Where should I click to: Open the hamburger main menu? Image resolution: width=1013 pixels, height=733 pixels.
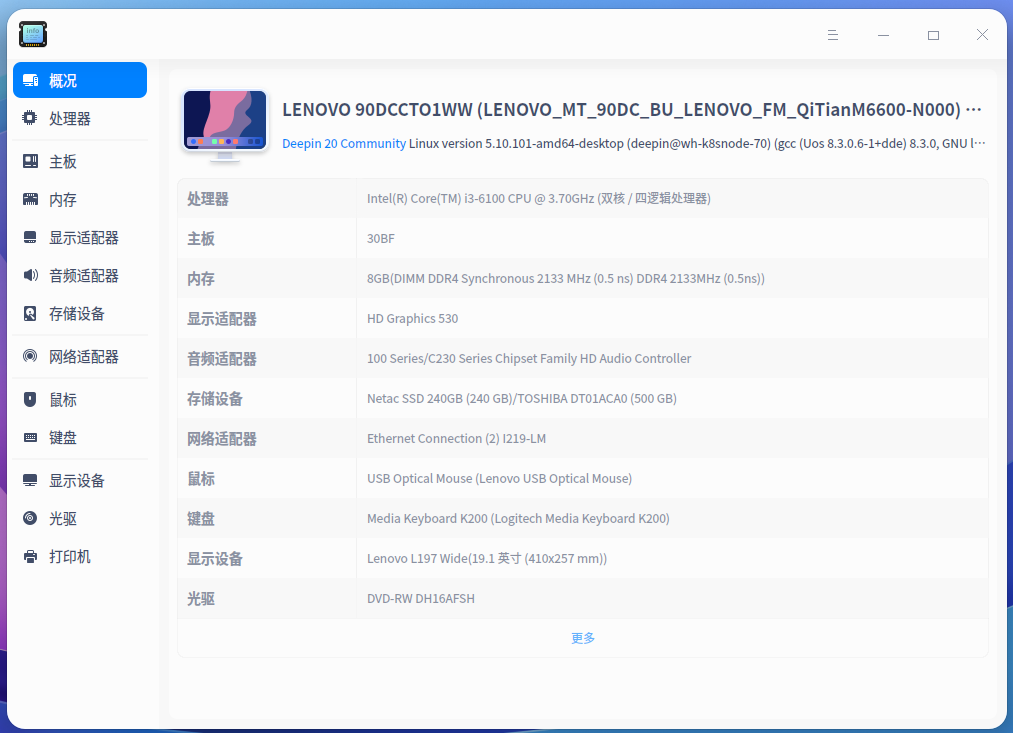click(833, 35)
